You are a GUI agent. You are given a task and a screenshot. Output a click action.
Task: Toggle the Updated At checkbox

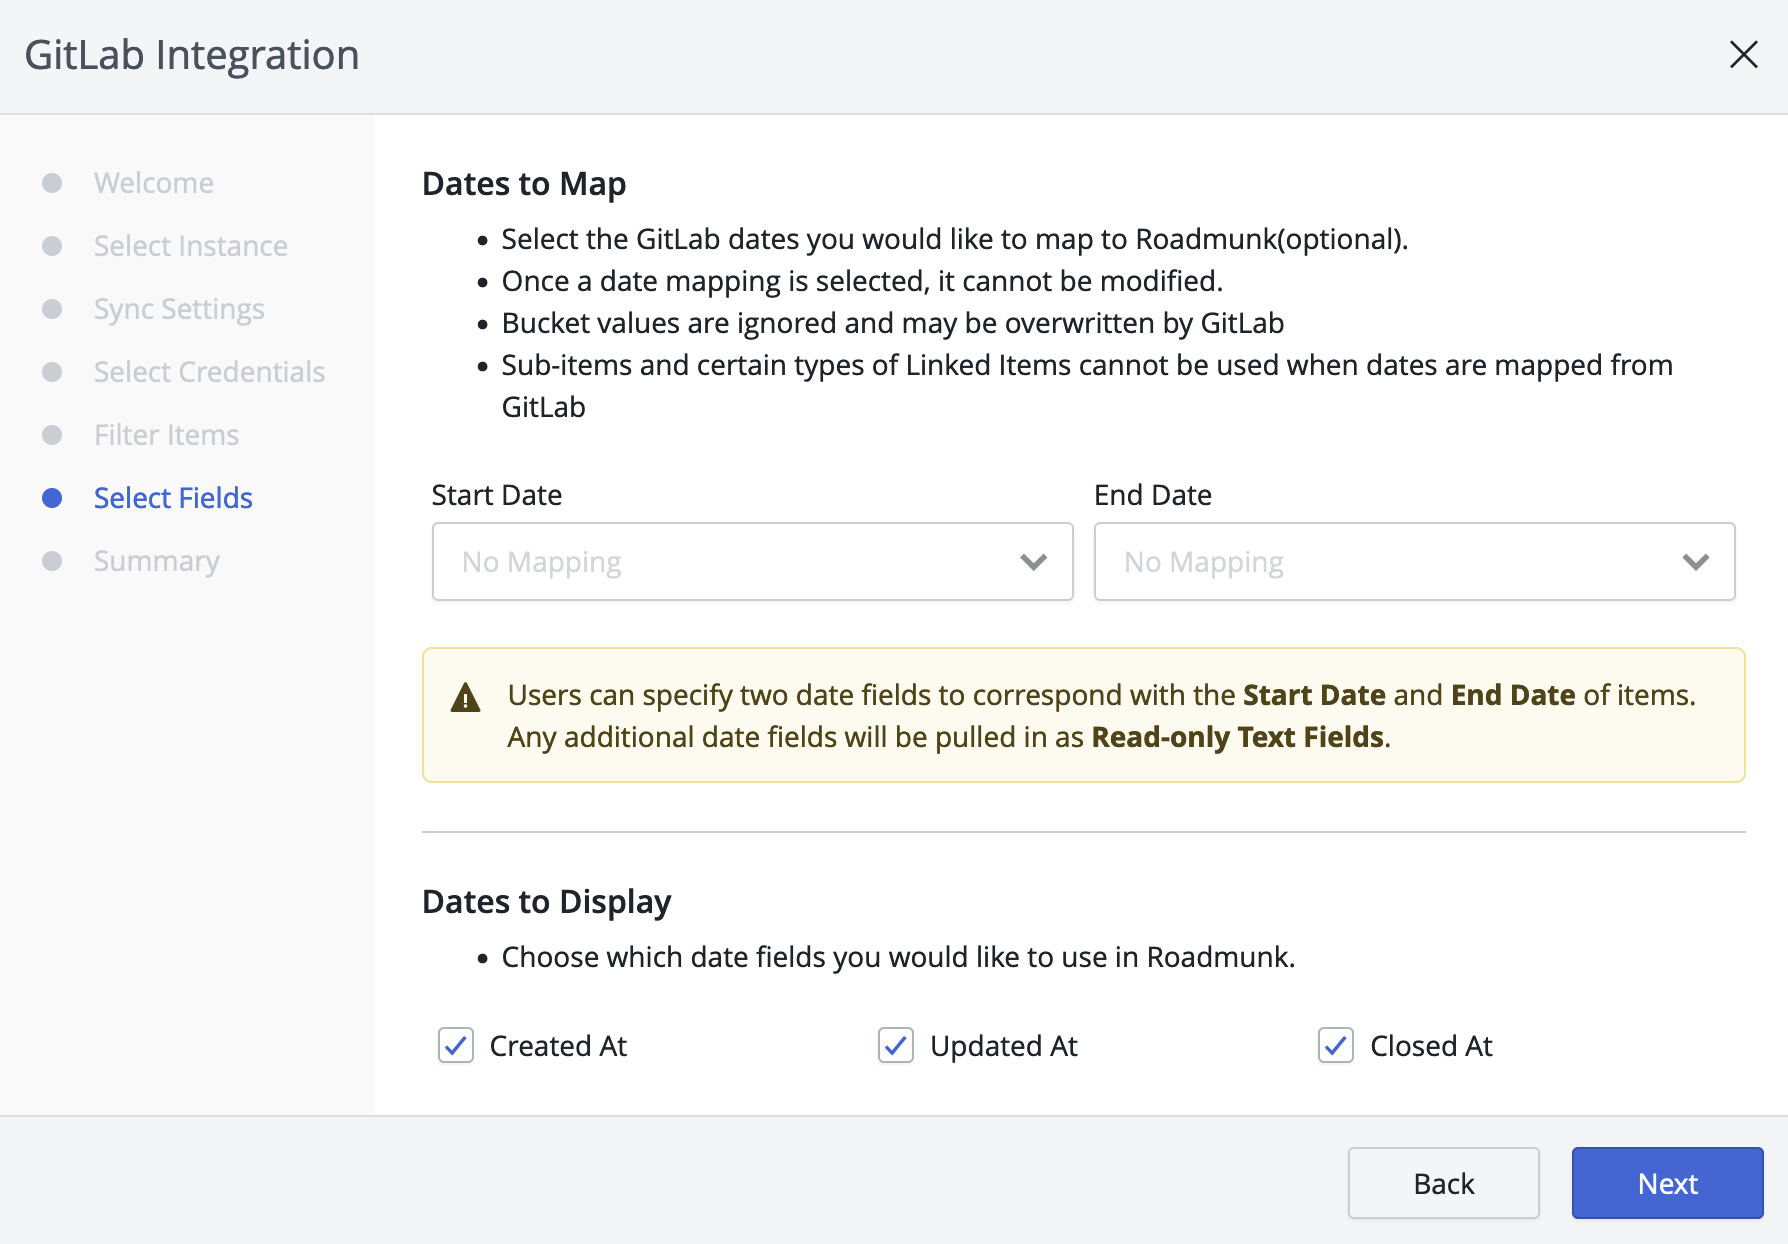(x=896, y=1045)
